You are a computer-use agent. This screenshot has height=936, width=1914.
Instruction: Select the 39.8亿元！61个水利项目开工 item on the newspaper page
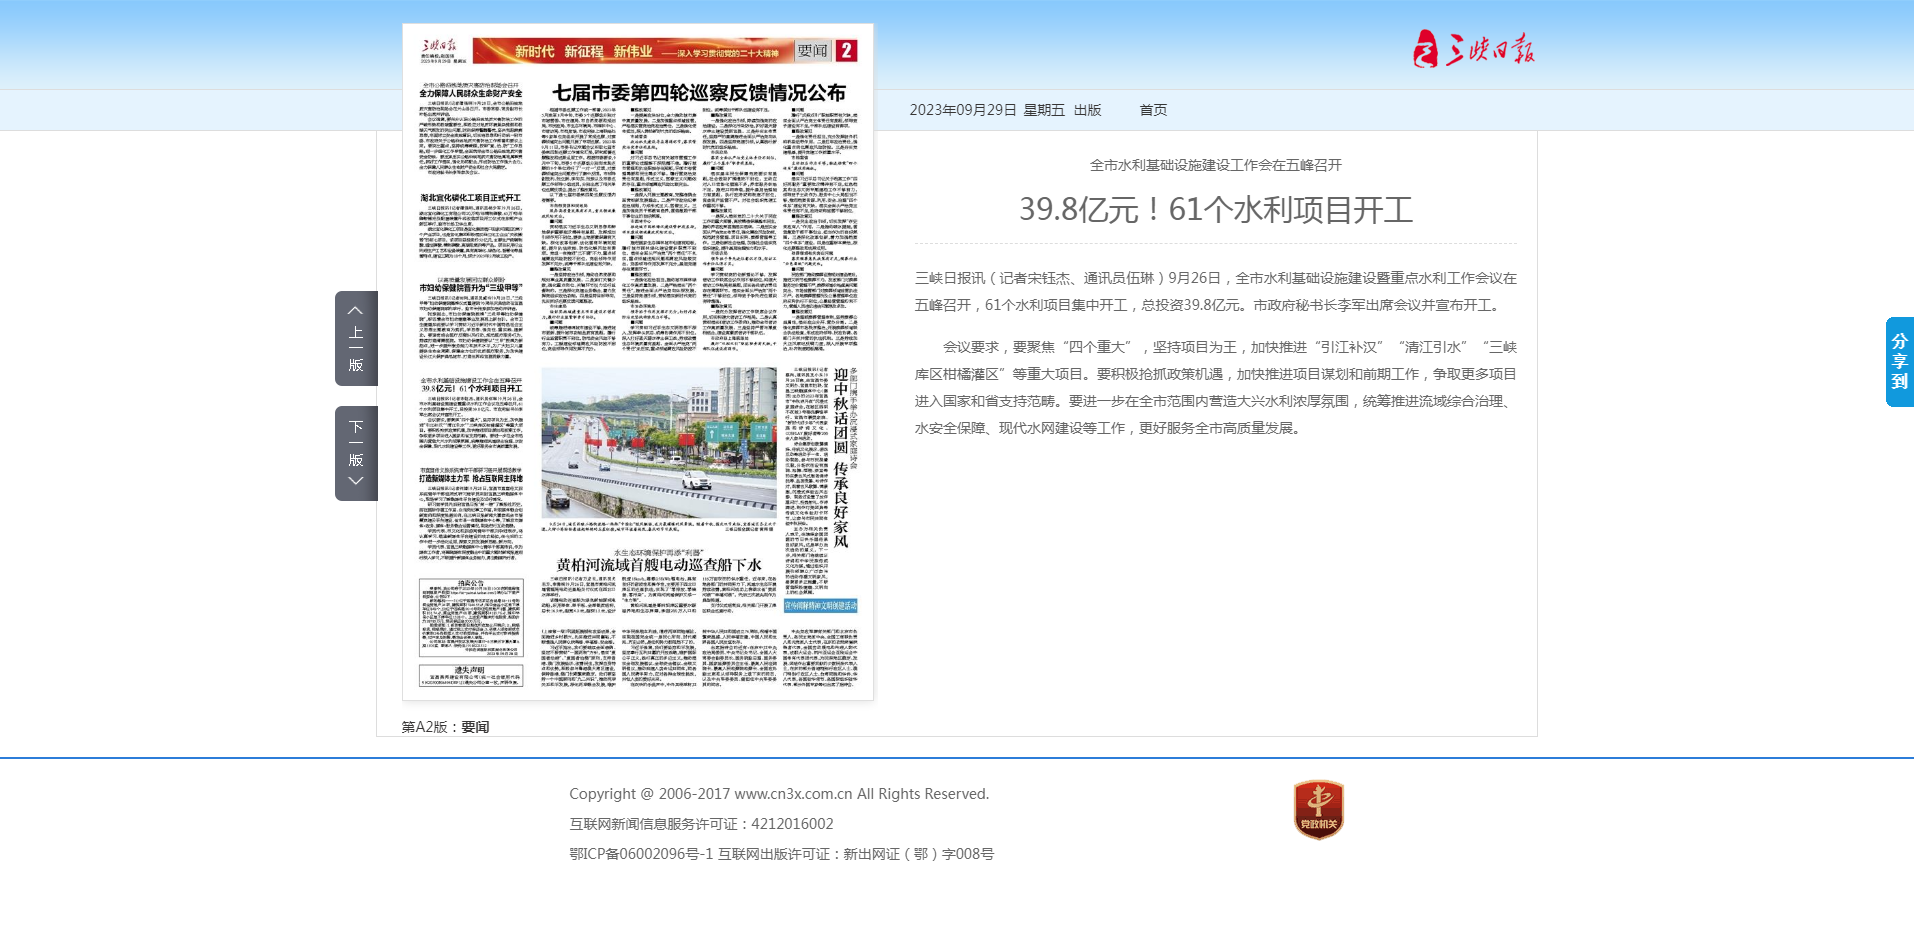click(x=470, y=389)
